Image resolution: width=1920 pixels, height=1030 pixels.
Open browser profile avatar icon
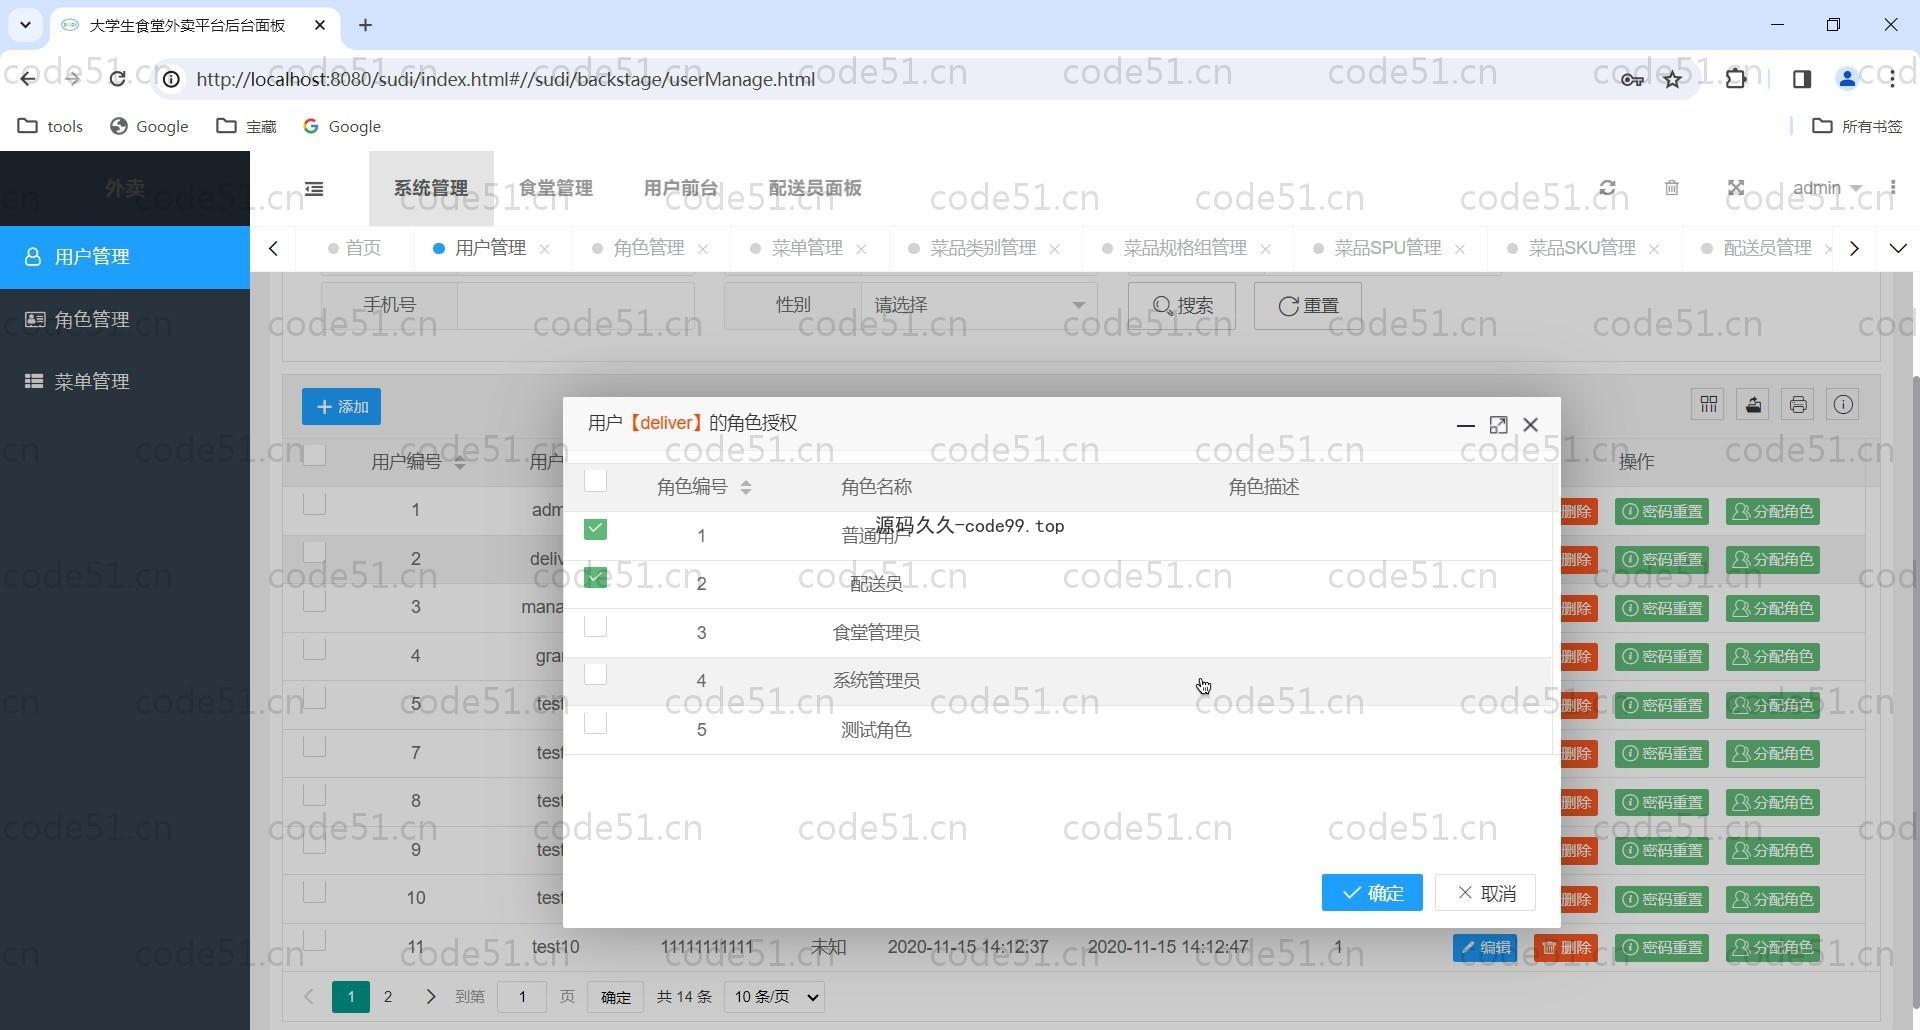coord(1847,79)
